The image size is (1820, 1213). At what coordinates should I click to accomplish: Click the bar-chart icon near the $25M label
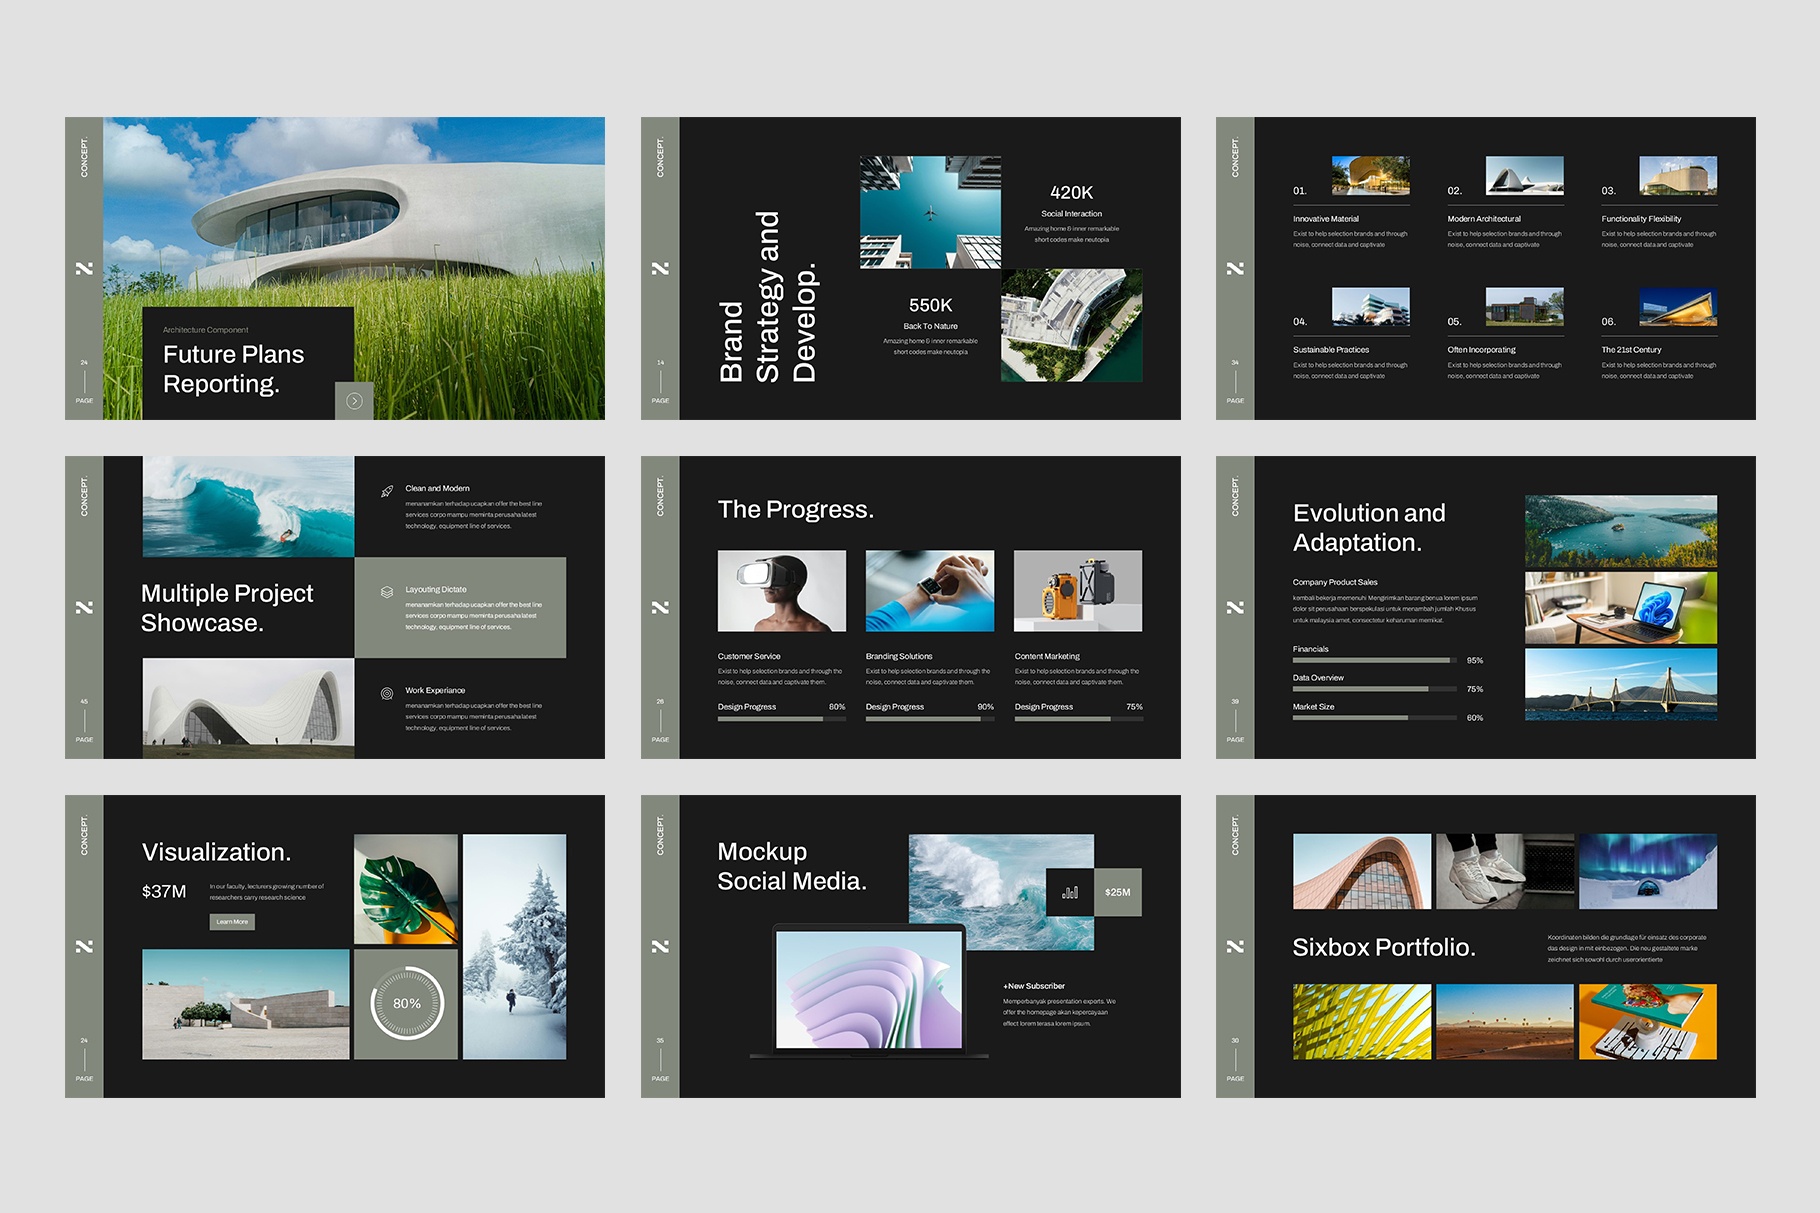(x=1070, y=893)
